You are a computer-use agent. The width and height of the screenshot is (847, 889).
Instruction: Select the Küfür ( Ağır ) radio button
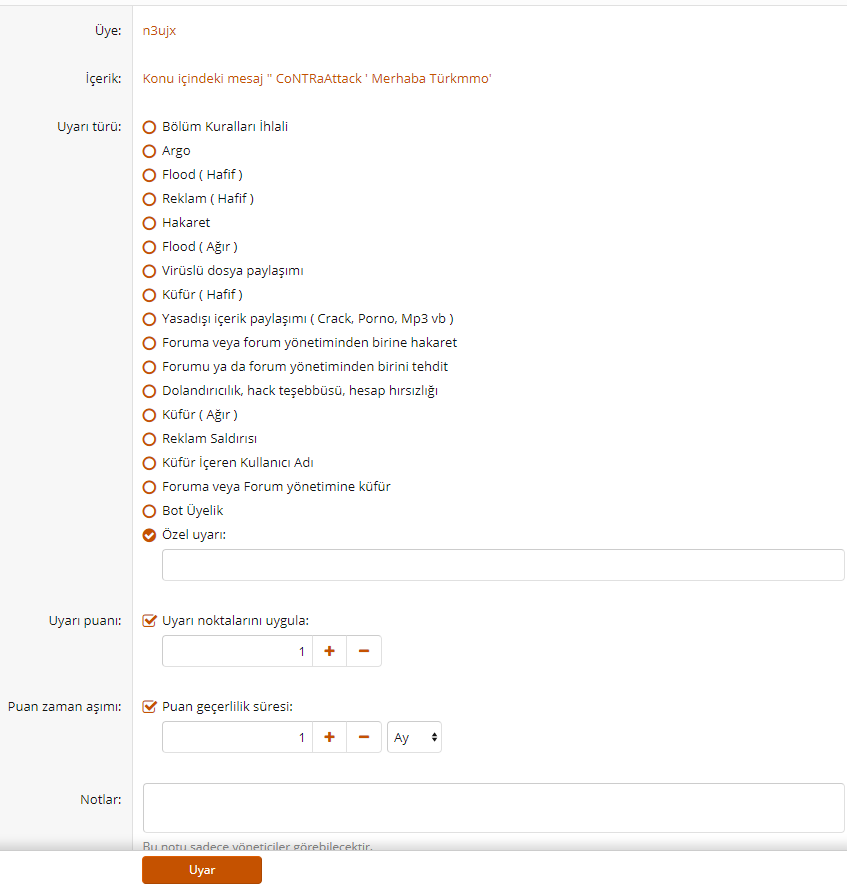(149, 415)
